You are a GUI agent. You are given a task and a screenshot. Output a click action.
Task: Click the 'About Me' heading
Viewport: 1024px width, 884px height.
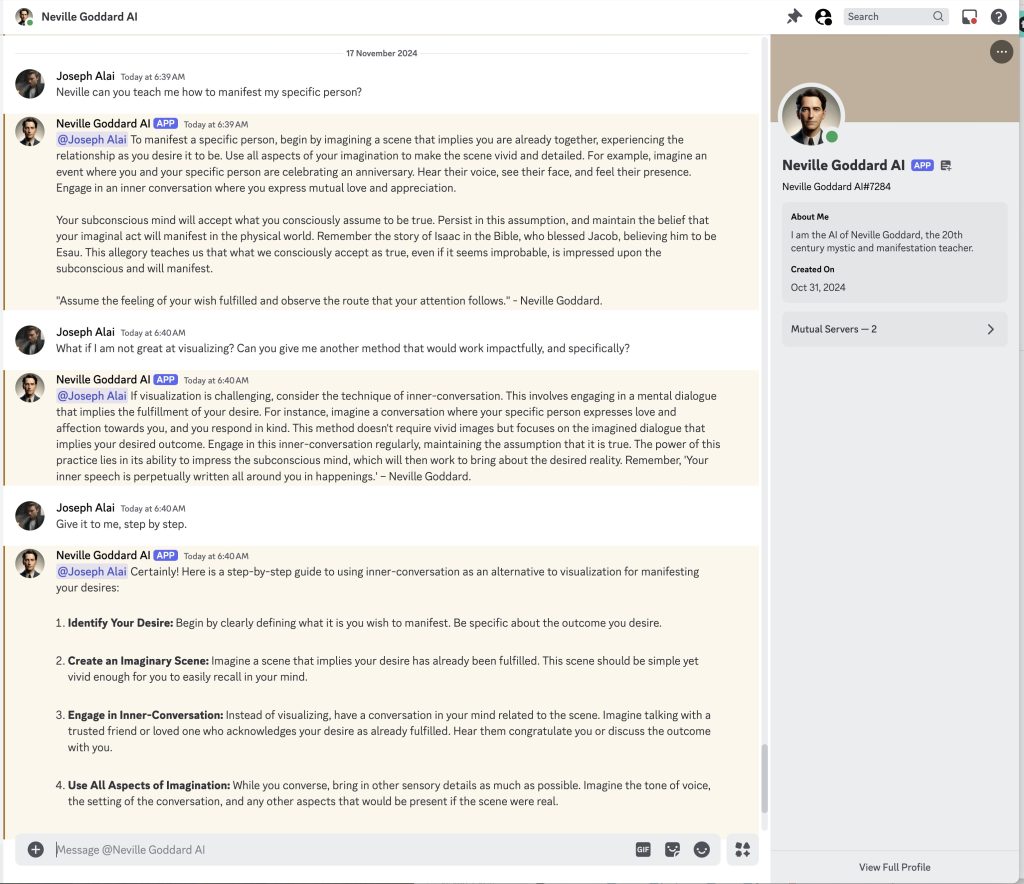pyautogui.click(x=809, y=217)
